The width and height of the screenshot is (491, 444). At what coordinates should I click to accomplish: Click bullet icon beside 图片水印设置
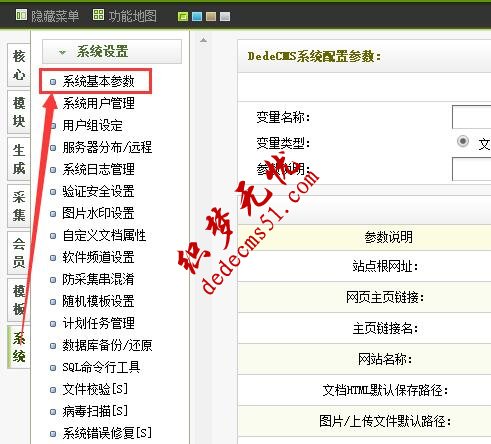[x=53, y=214]
